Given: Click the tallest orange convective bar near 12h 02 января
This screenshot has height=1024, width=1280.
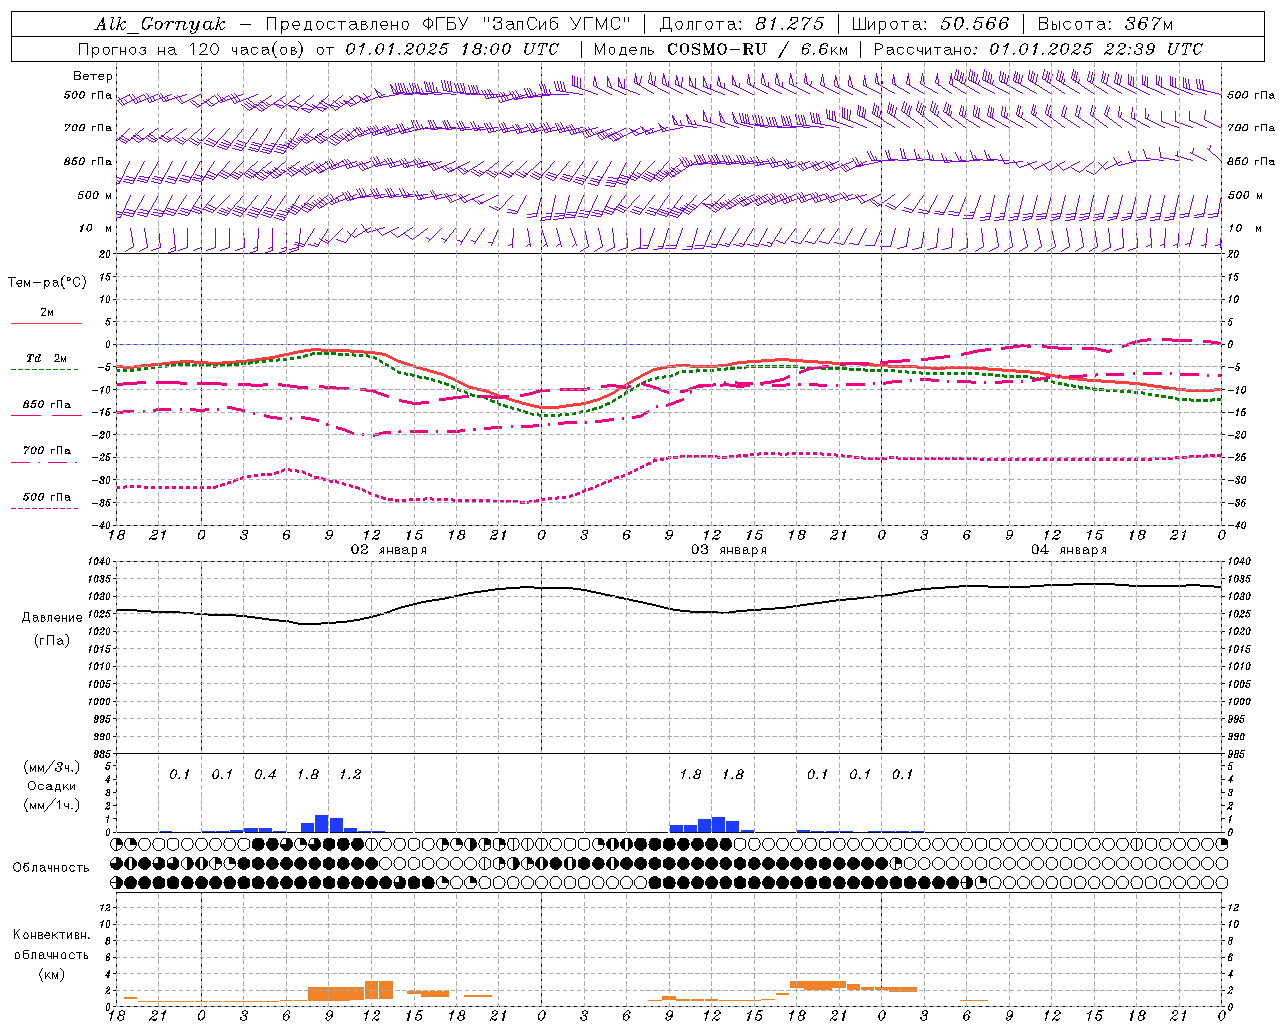Looking at the screenshot, I should tap(379, 990).
